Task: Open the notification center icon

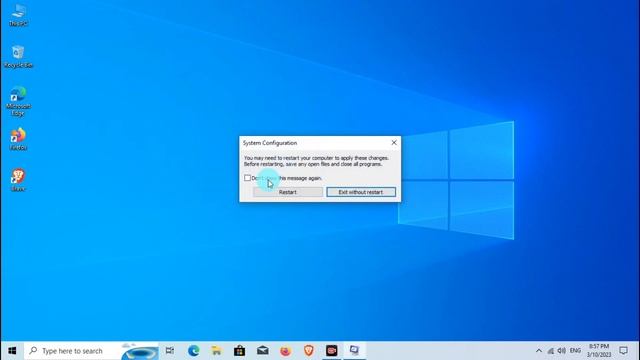Action: pos(623,351)
